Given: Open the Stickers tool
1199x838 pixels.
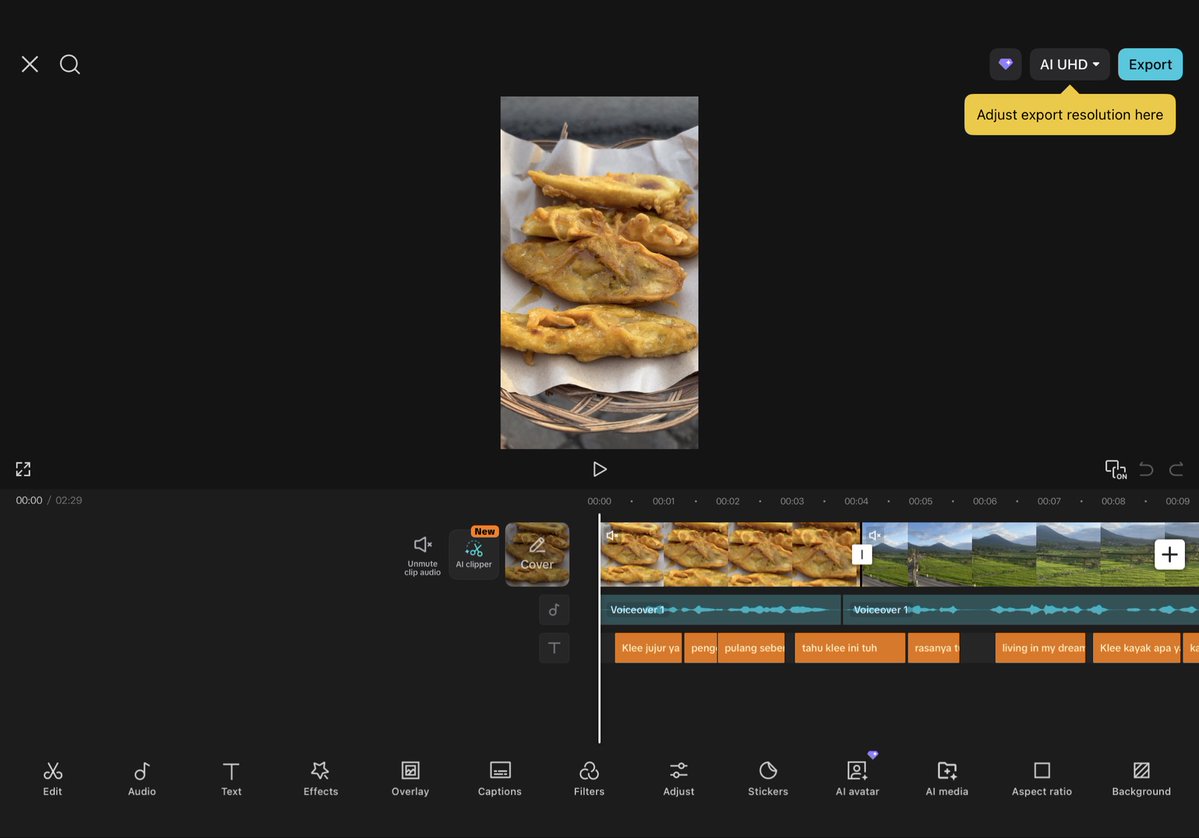Looking at the screenshot, I should pos(768,779).
